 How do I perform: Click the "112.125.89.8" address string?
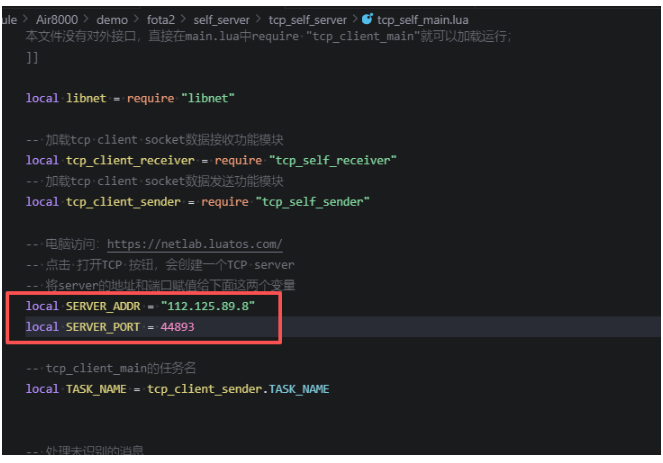click(208, 306)
